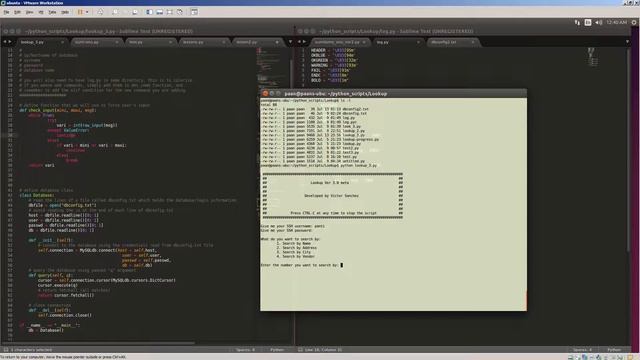640x360 pixels.
Task: Open the VMware Help menu
Action: point(65,12)
